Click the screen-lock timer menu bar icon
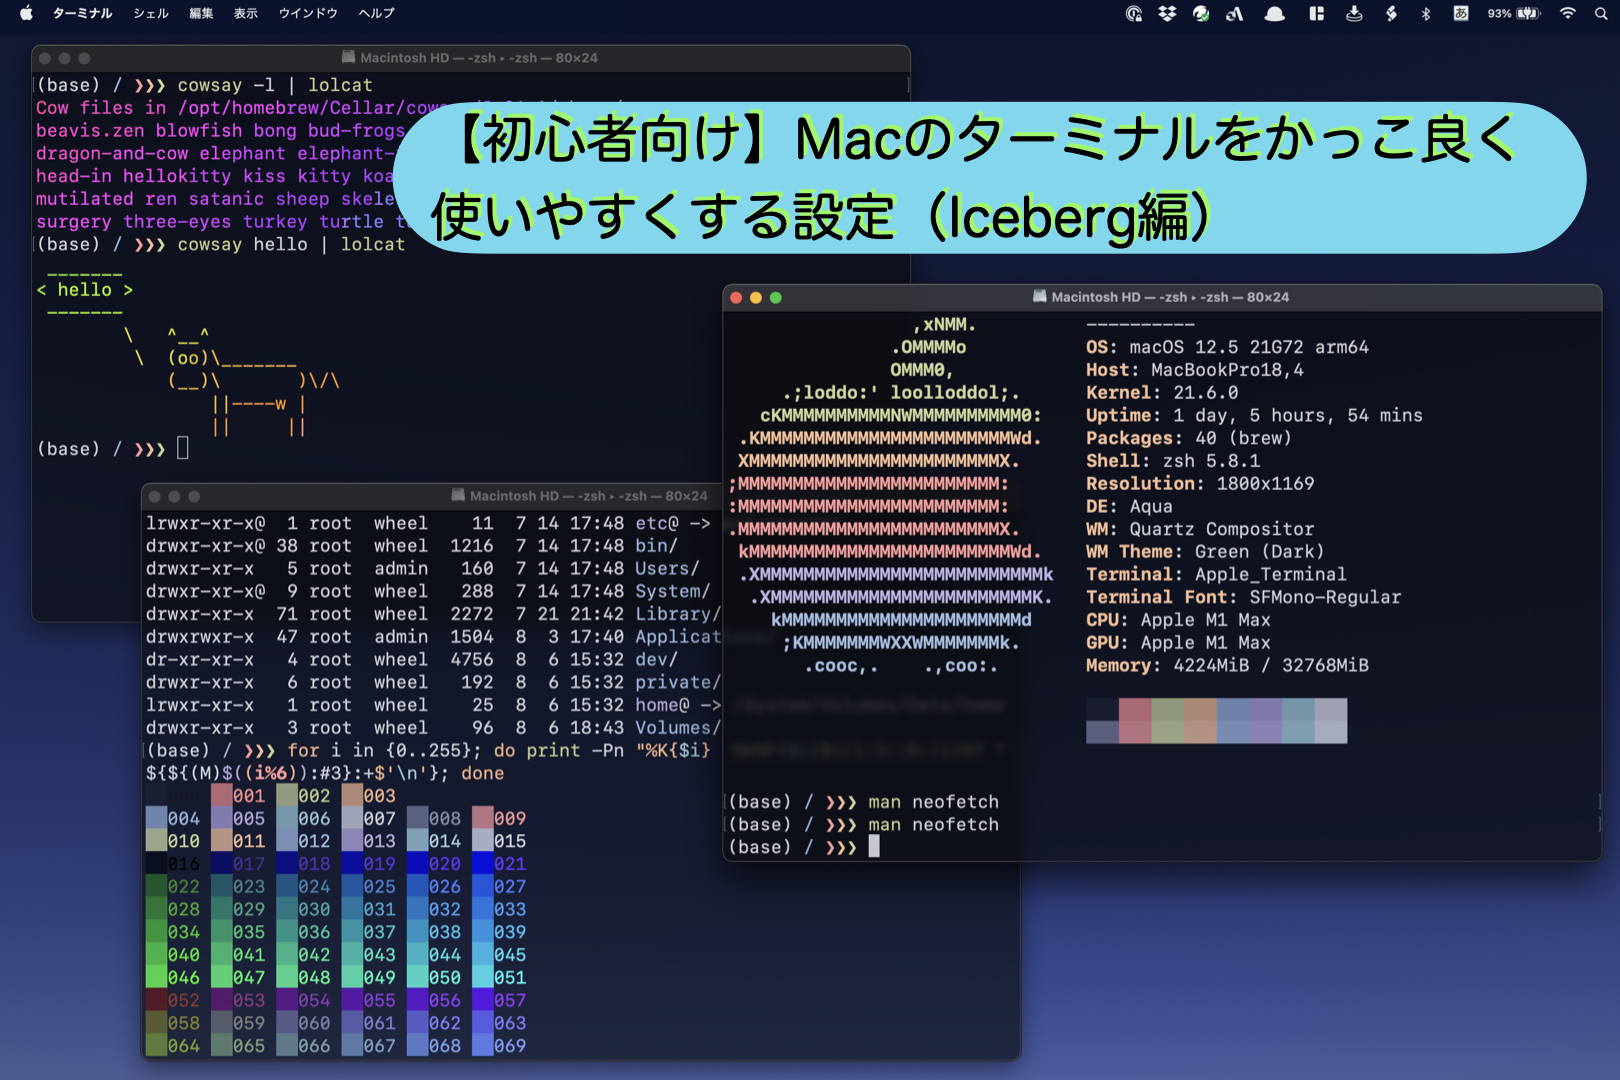 pyautogui.click(x=1134, y=14)
